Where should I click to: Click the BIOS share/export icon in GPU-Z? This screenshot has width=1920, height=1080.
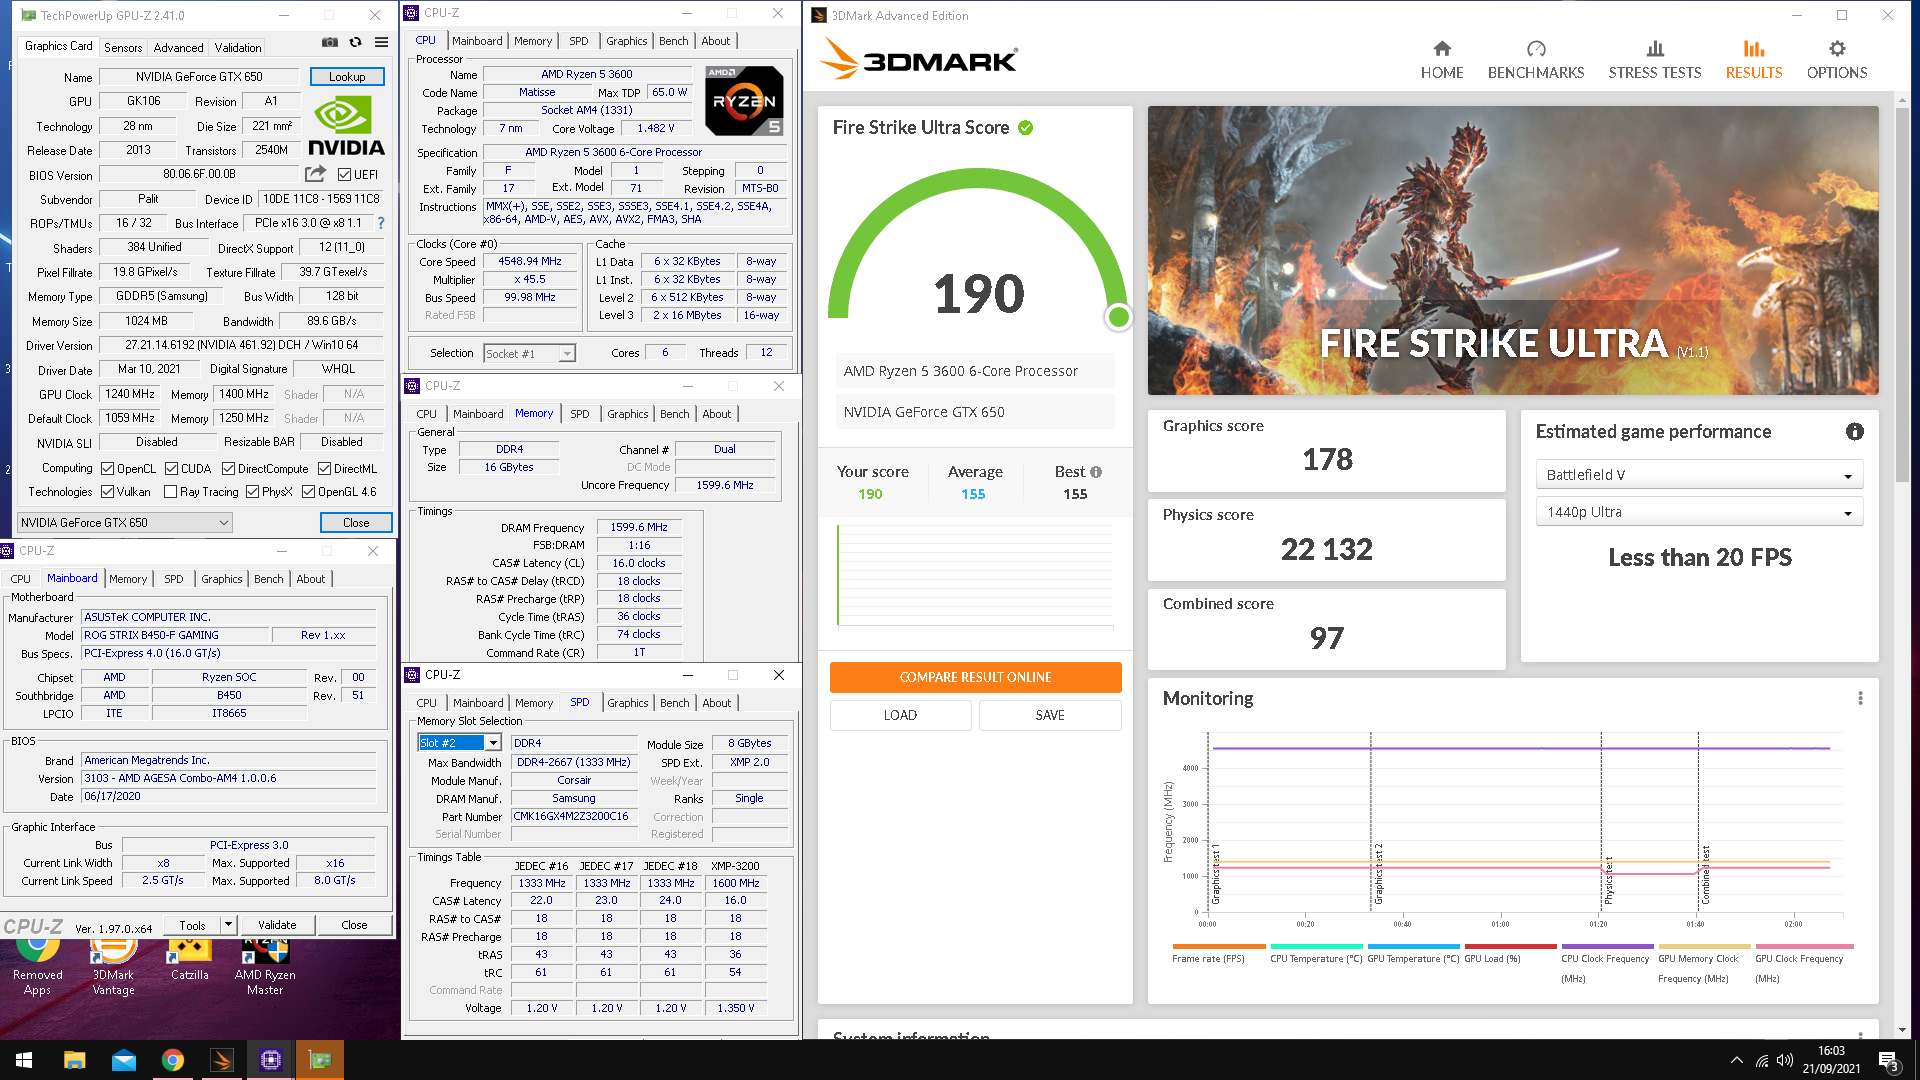[315, 174]
